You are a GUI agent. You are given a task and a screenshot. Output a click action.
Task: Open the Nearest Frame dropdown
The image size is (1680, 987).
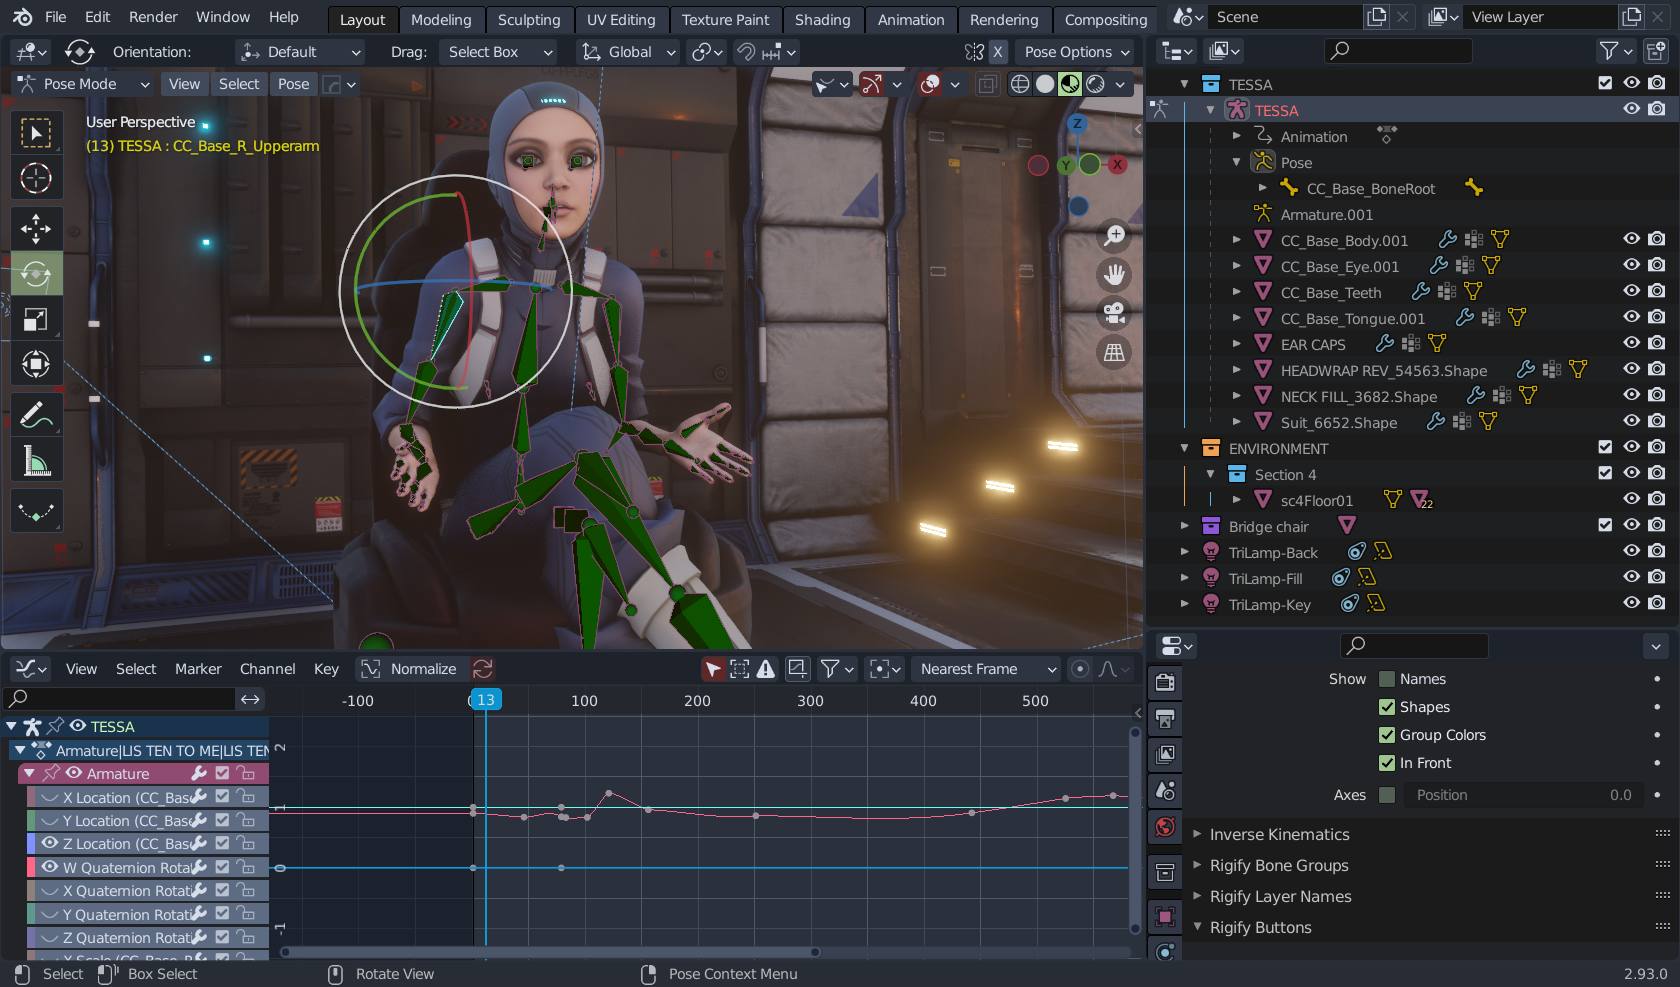(986, 669)
